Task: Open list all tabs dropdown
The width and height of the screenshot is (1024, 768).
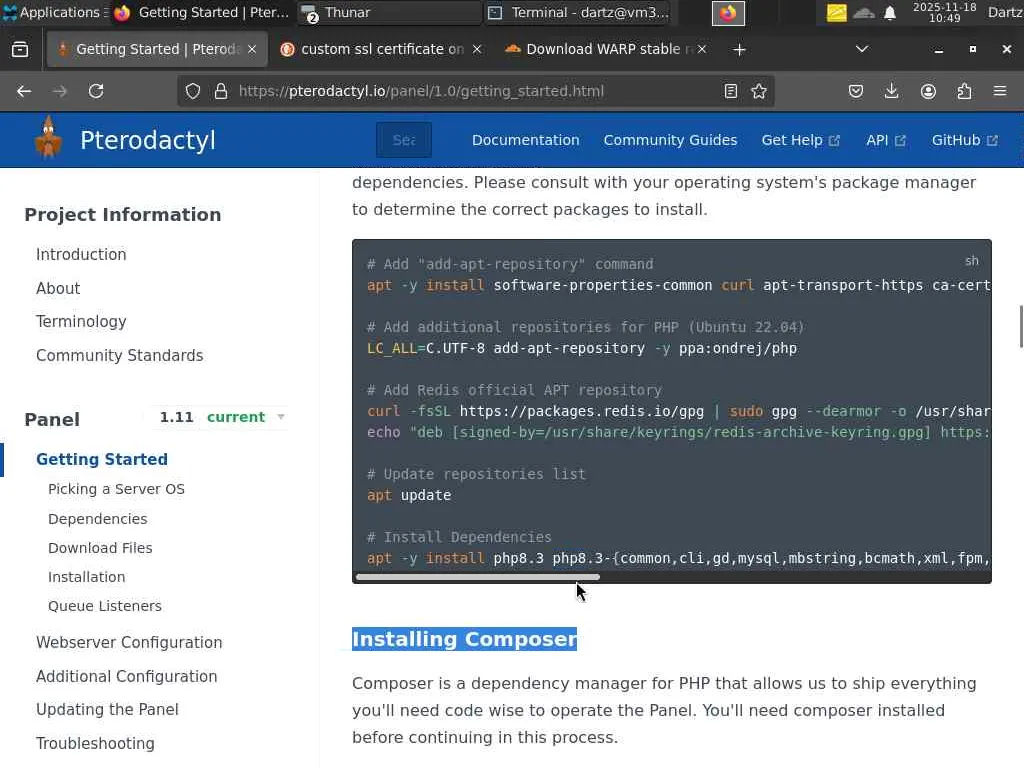Action: point(862,50)
